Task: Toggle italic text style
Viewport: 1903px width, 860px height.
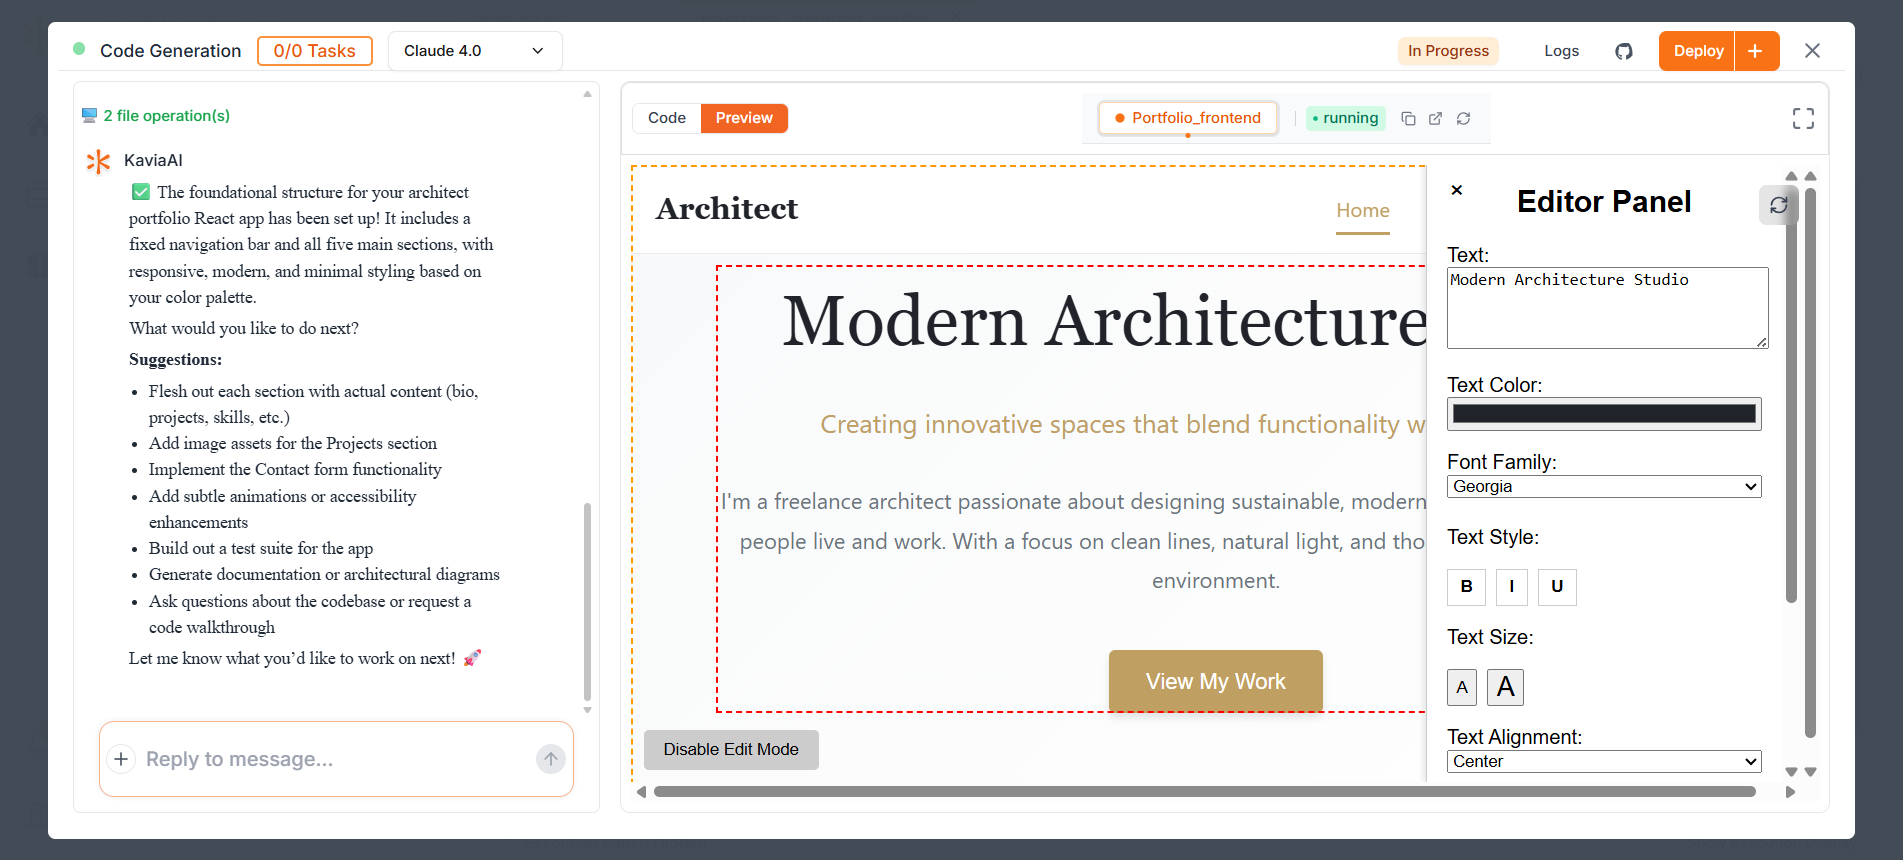Action: [1511, 587]
